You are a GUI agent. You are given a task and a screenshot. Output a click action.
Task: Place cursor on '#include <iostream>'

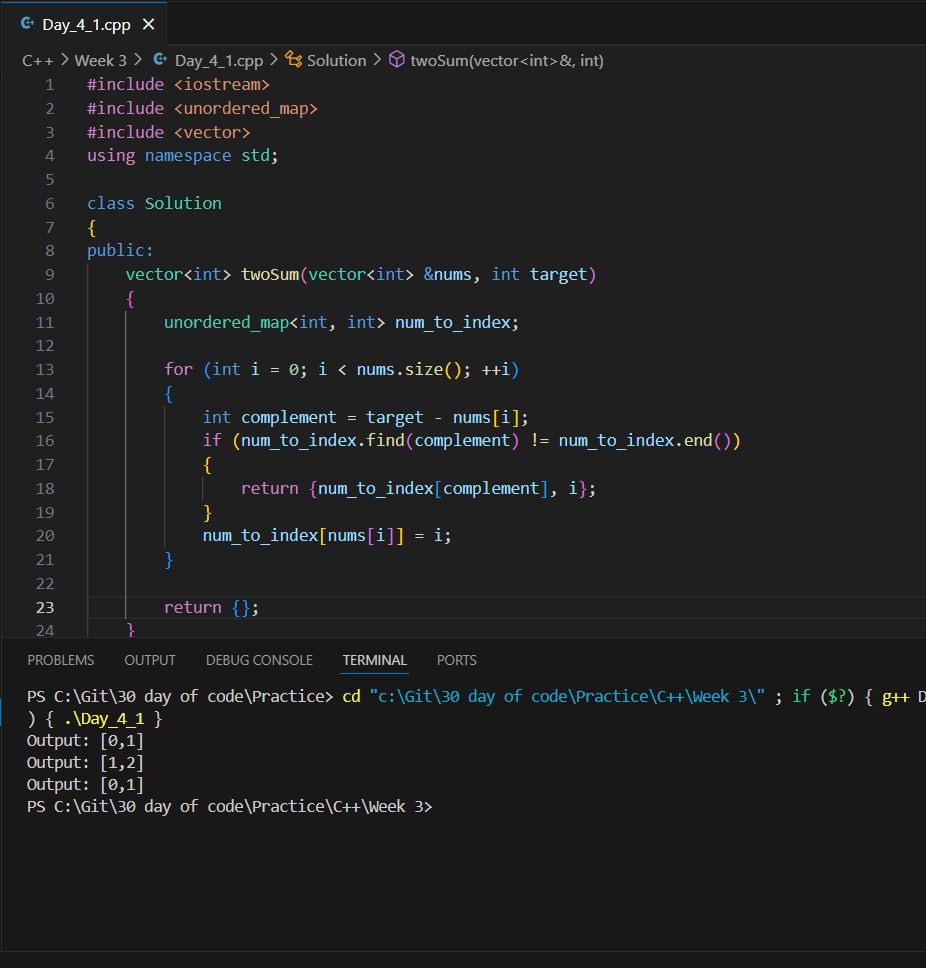pos(178,85)
